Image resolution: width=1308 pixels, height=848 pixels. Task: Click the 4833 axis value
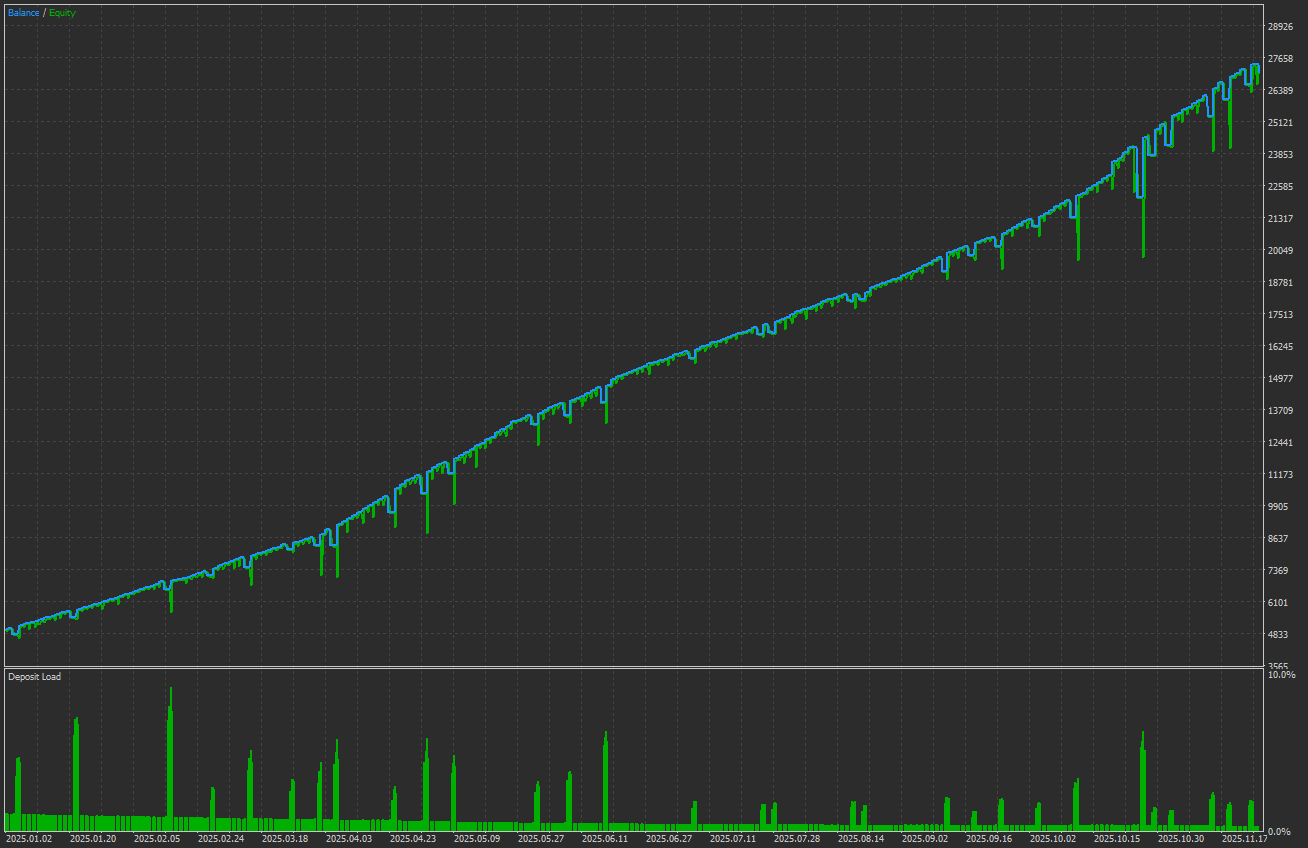coord(1278,635)
